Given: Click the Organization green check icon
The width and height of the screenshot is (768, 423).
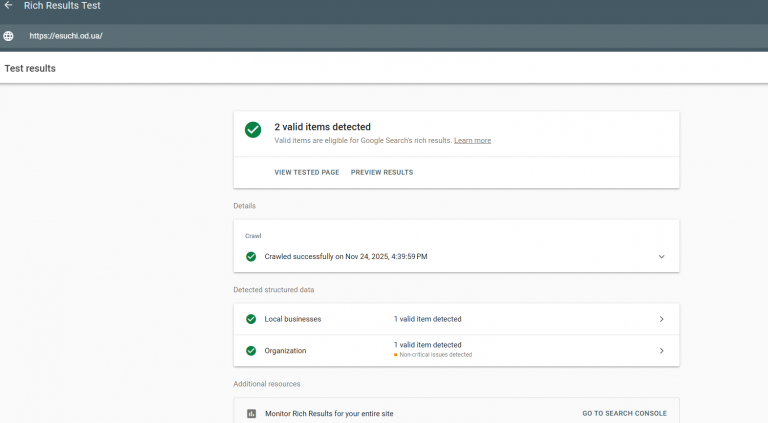Looking at the screenshot, I should [251, 351].
